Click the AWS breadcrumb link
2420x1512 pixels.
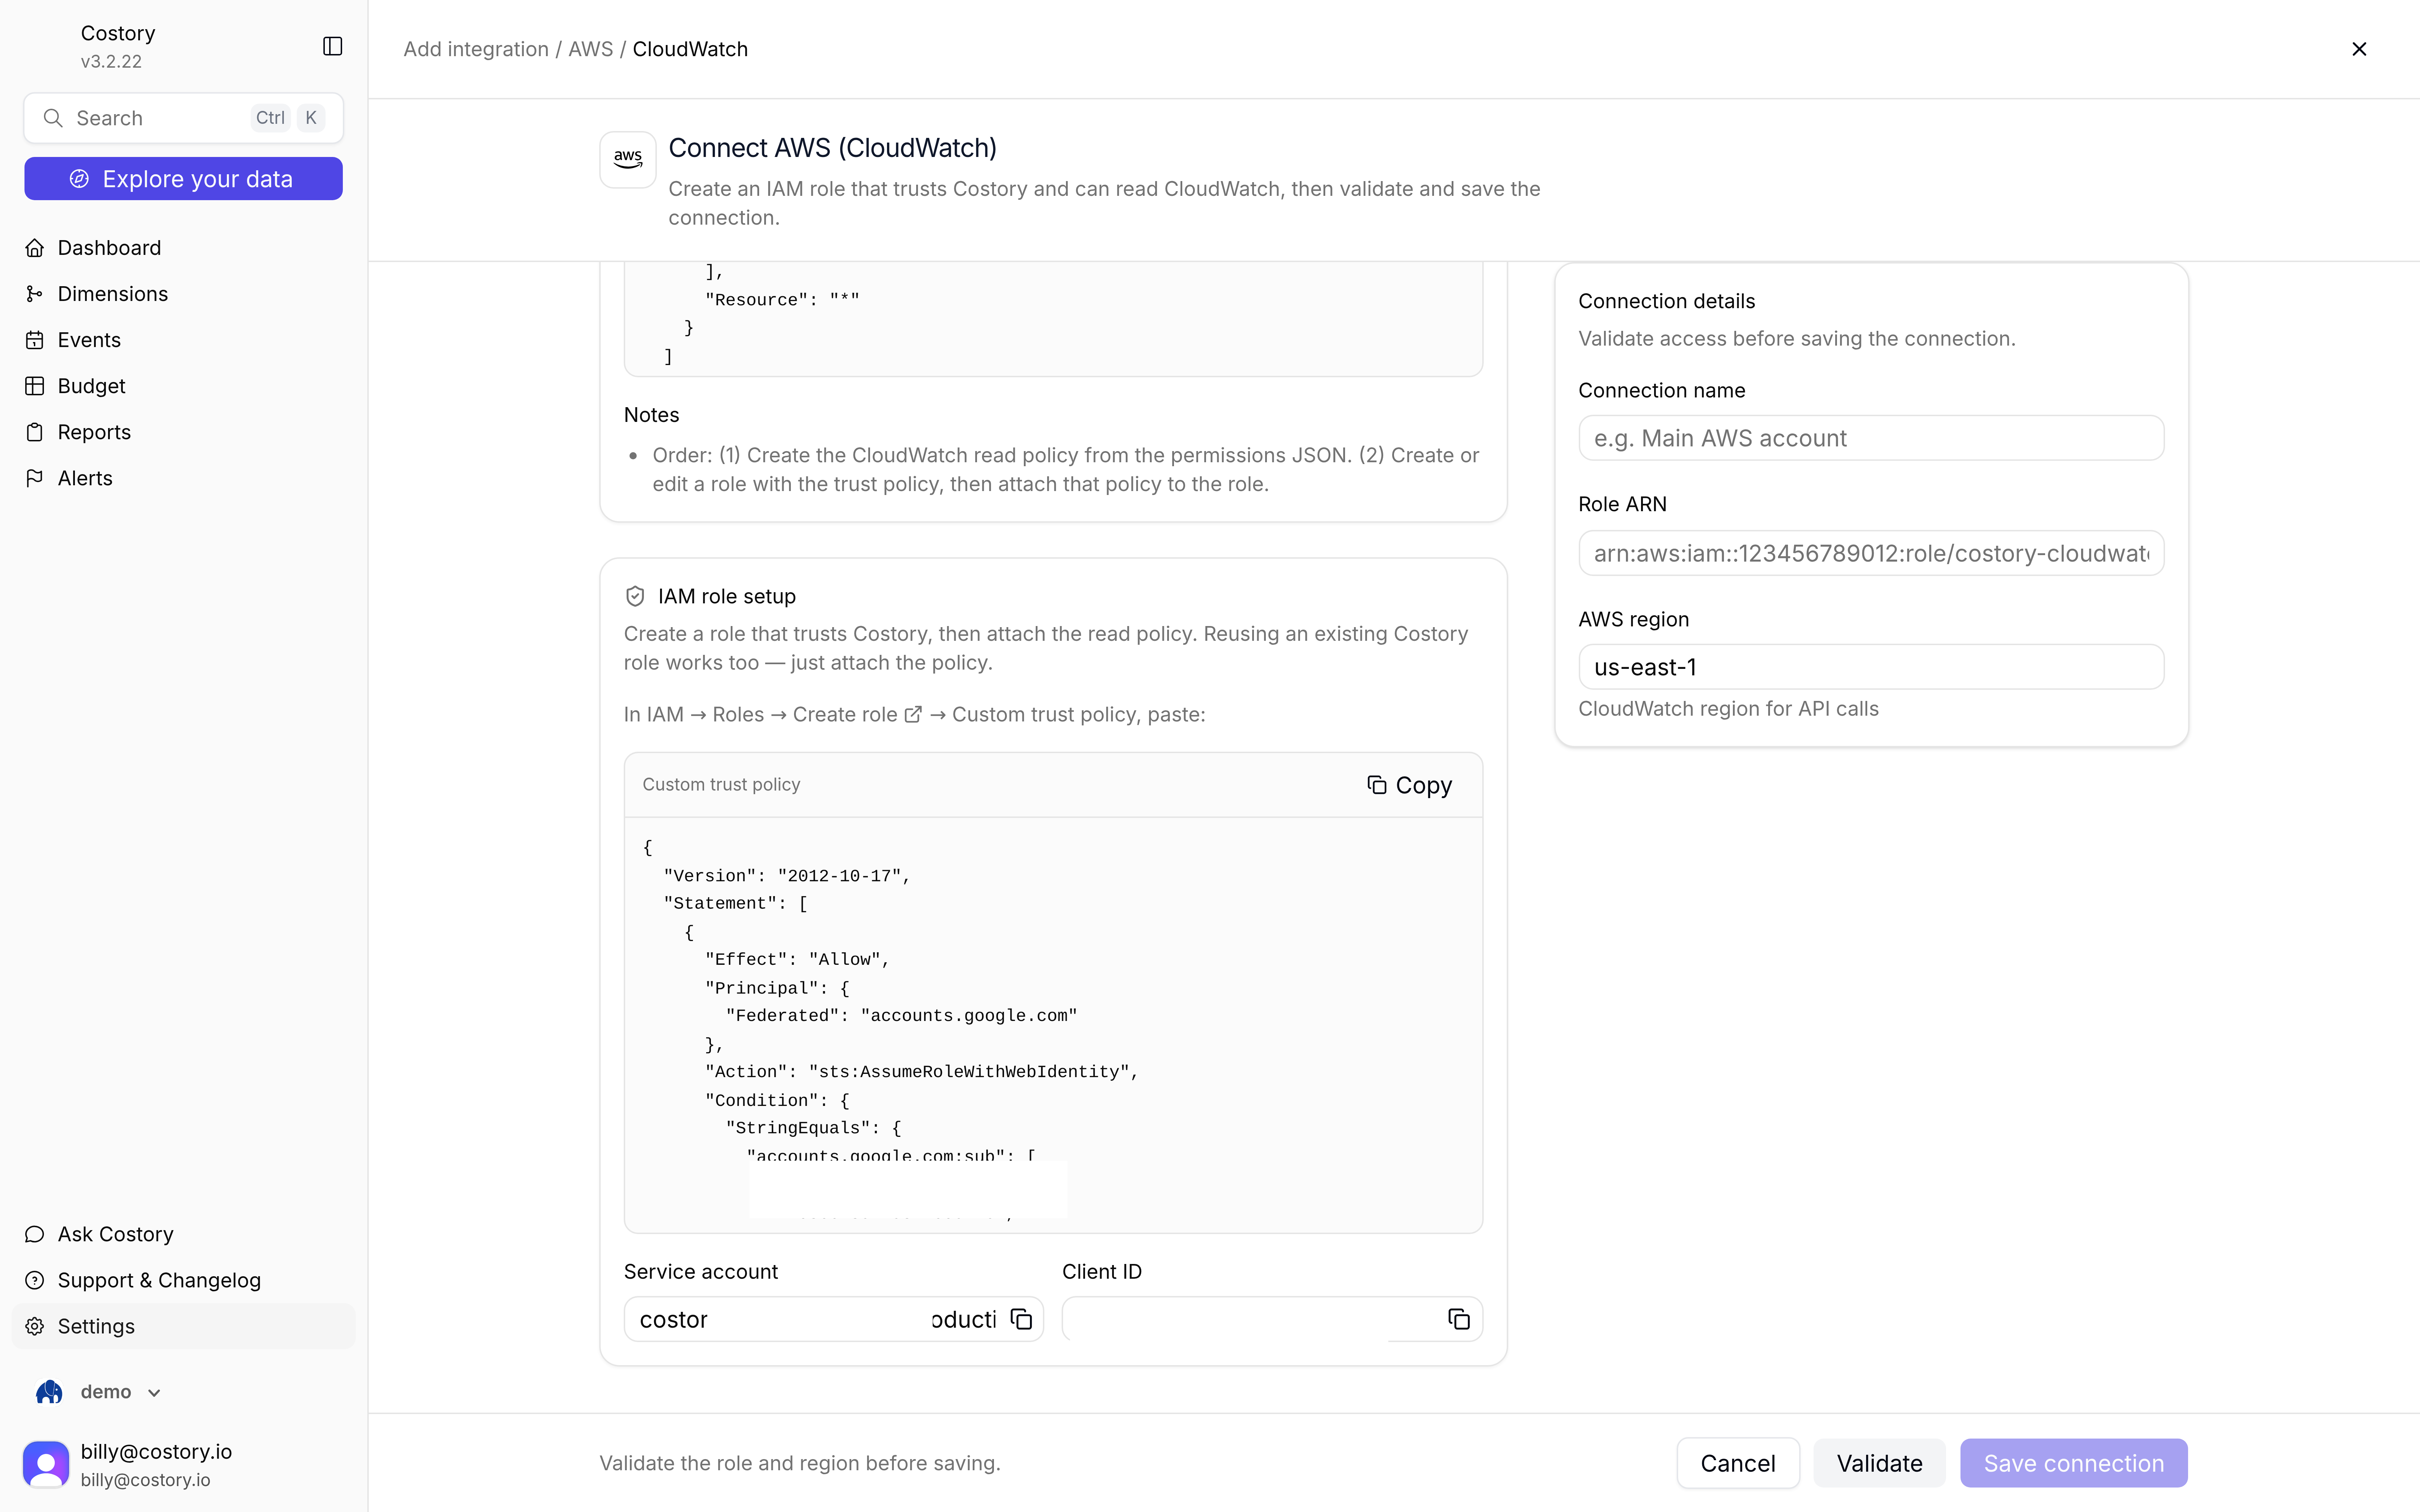pos(591,49)
